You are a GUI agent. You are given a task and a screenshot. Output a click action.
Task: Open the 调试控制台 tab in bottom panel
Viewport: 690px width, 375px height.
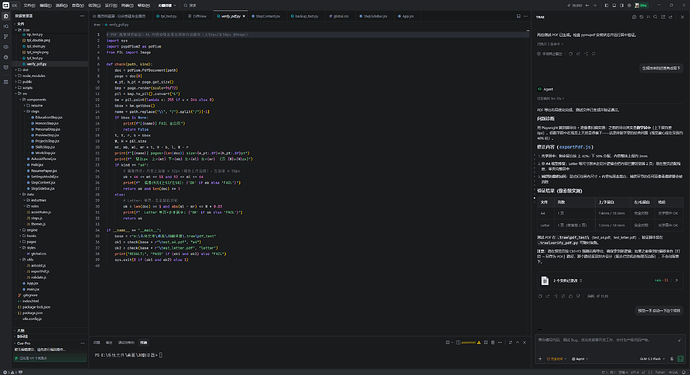tap(126, 342)
